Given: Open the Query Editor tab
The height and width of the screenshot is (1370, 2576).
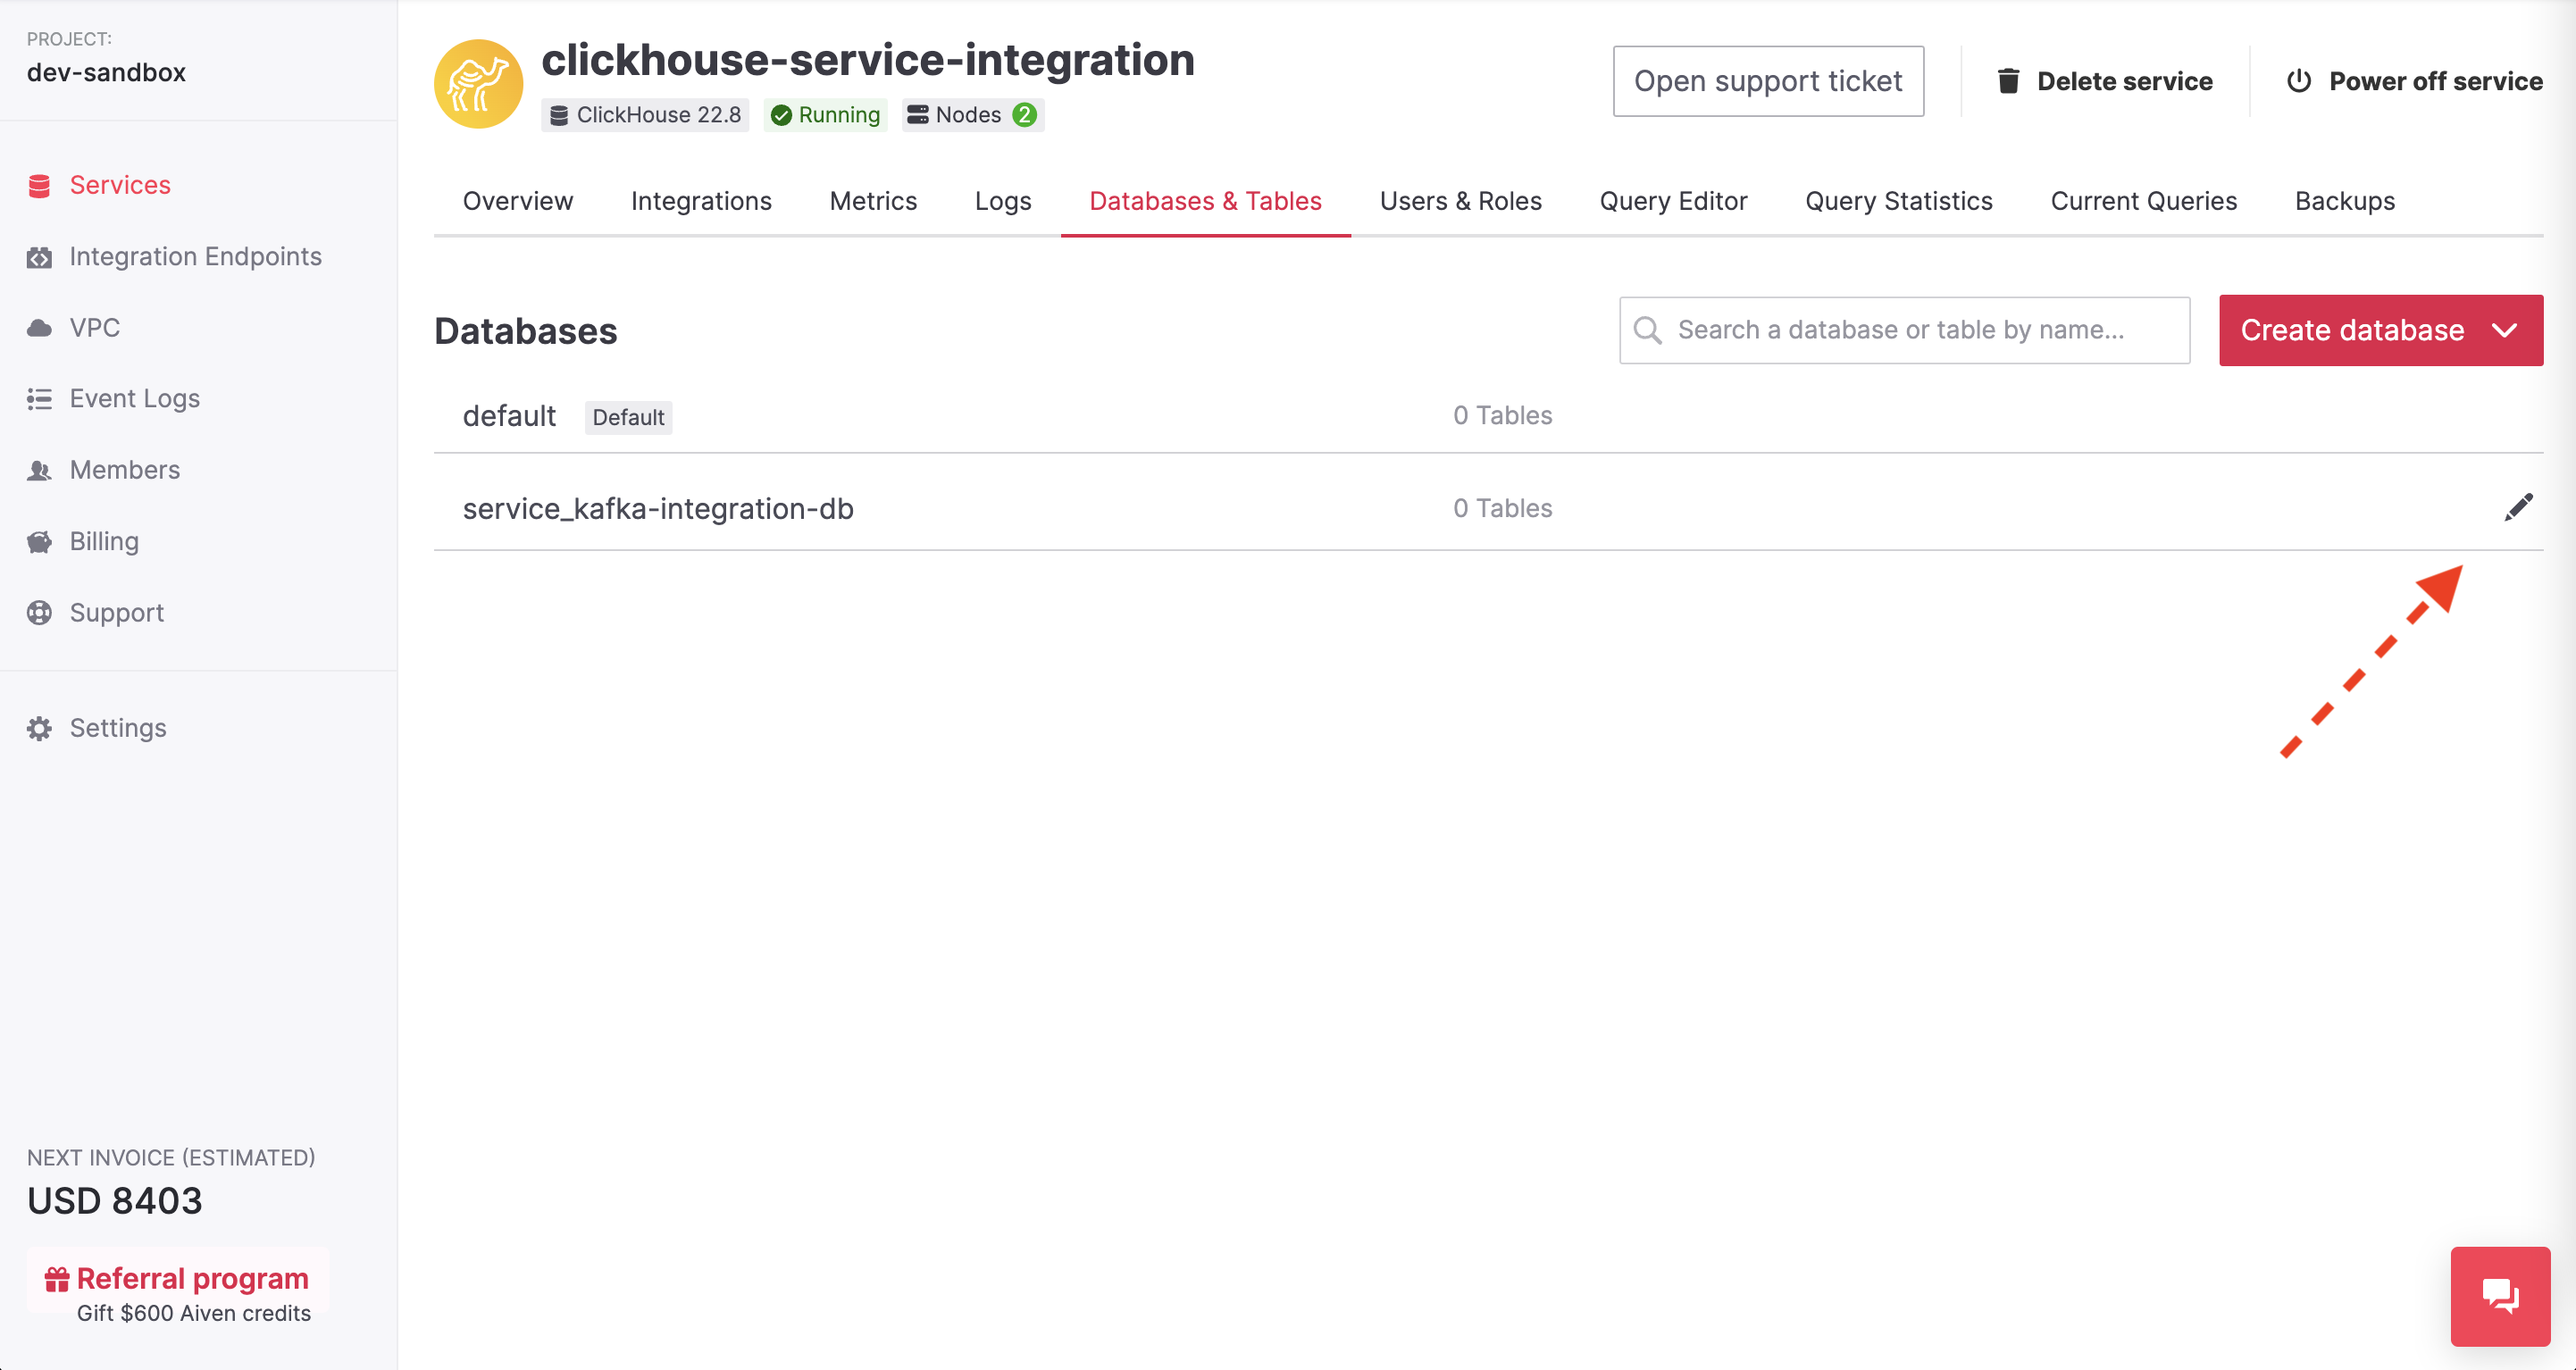Looking at the screenshot, I should 1673,201.
